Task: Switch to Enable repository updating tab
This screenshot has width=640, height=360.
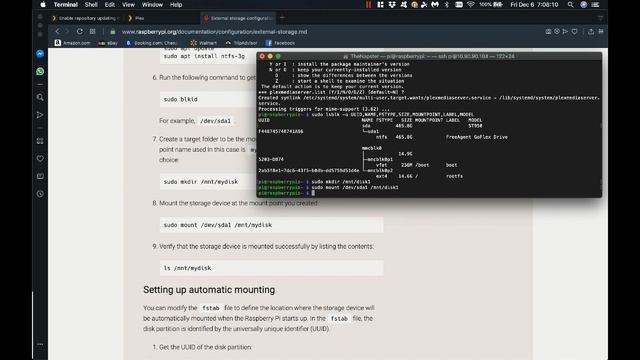Action: pos(86,18)
